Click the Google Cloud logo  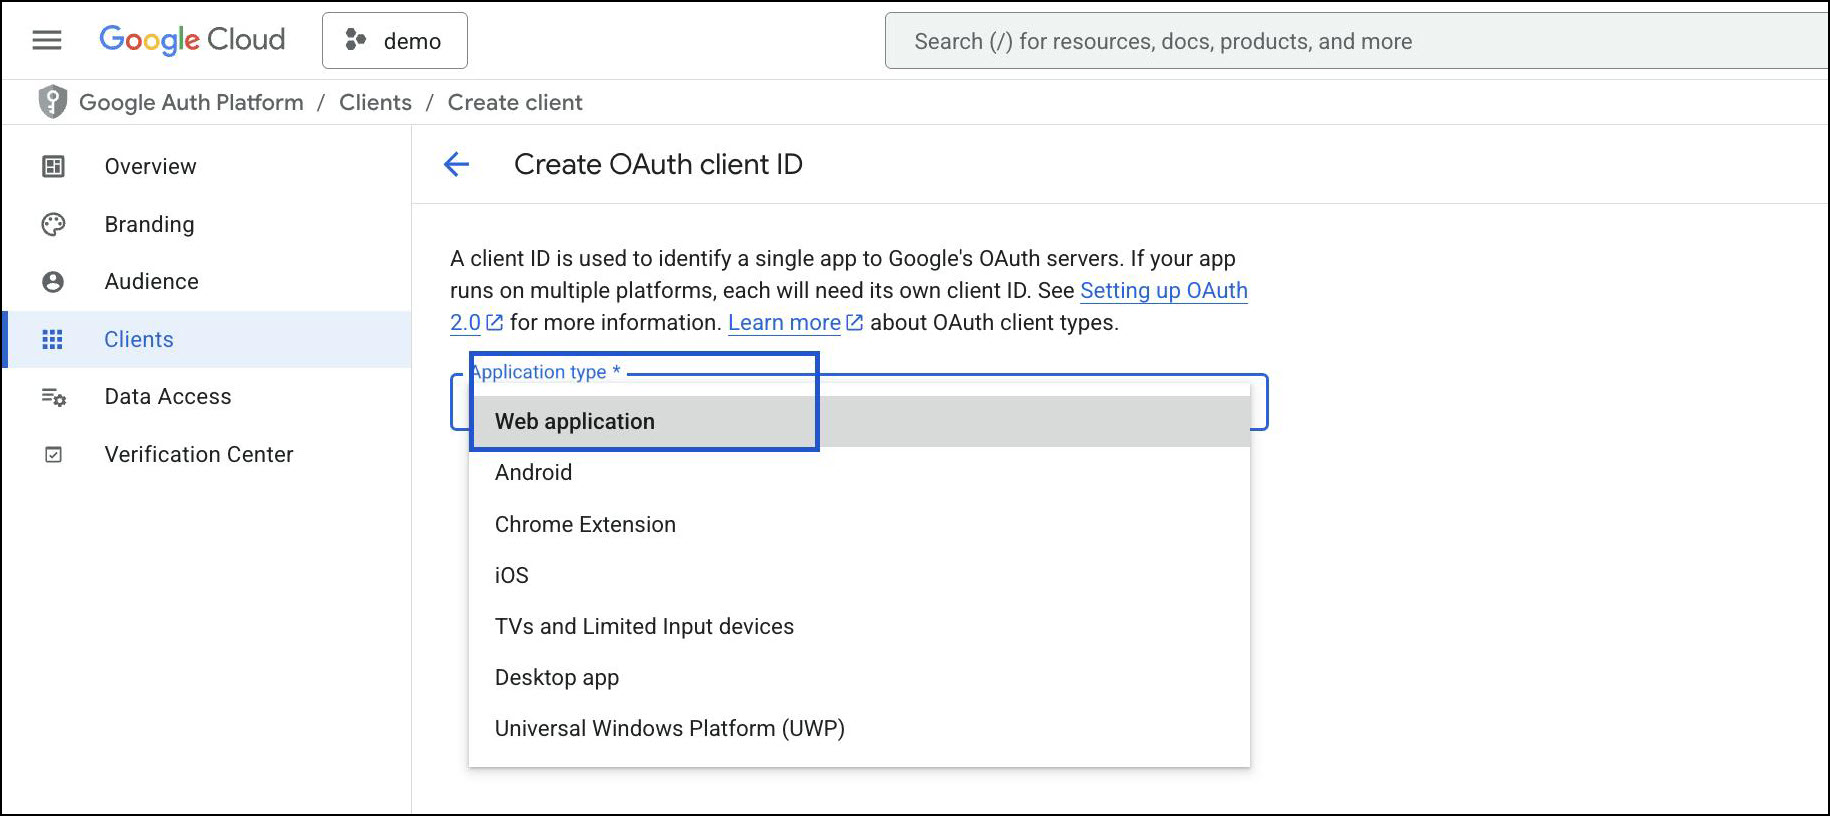[192, 40]
